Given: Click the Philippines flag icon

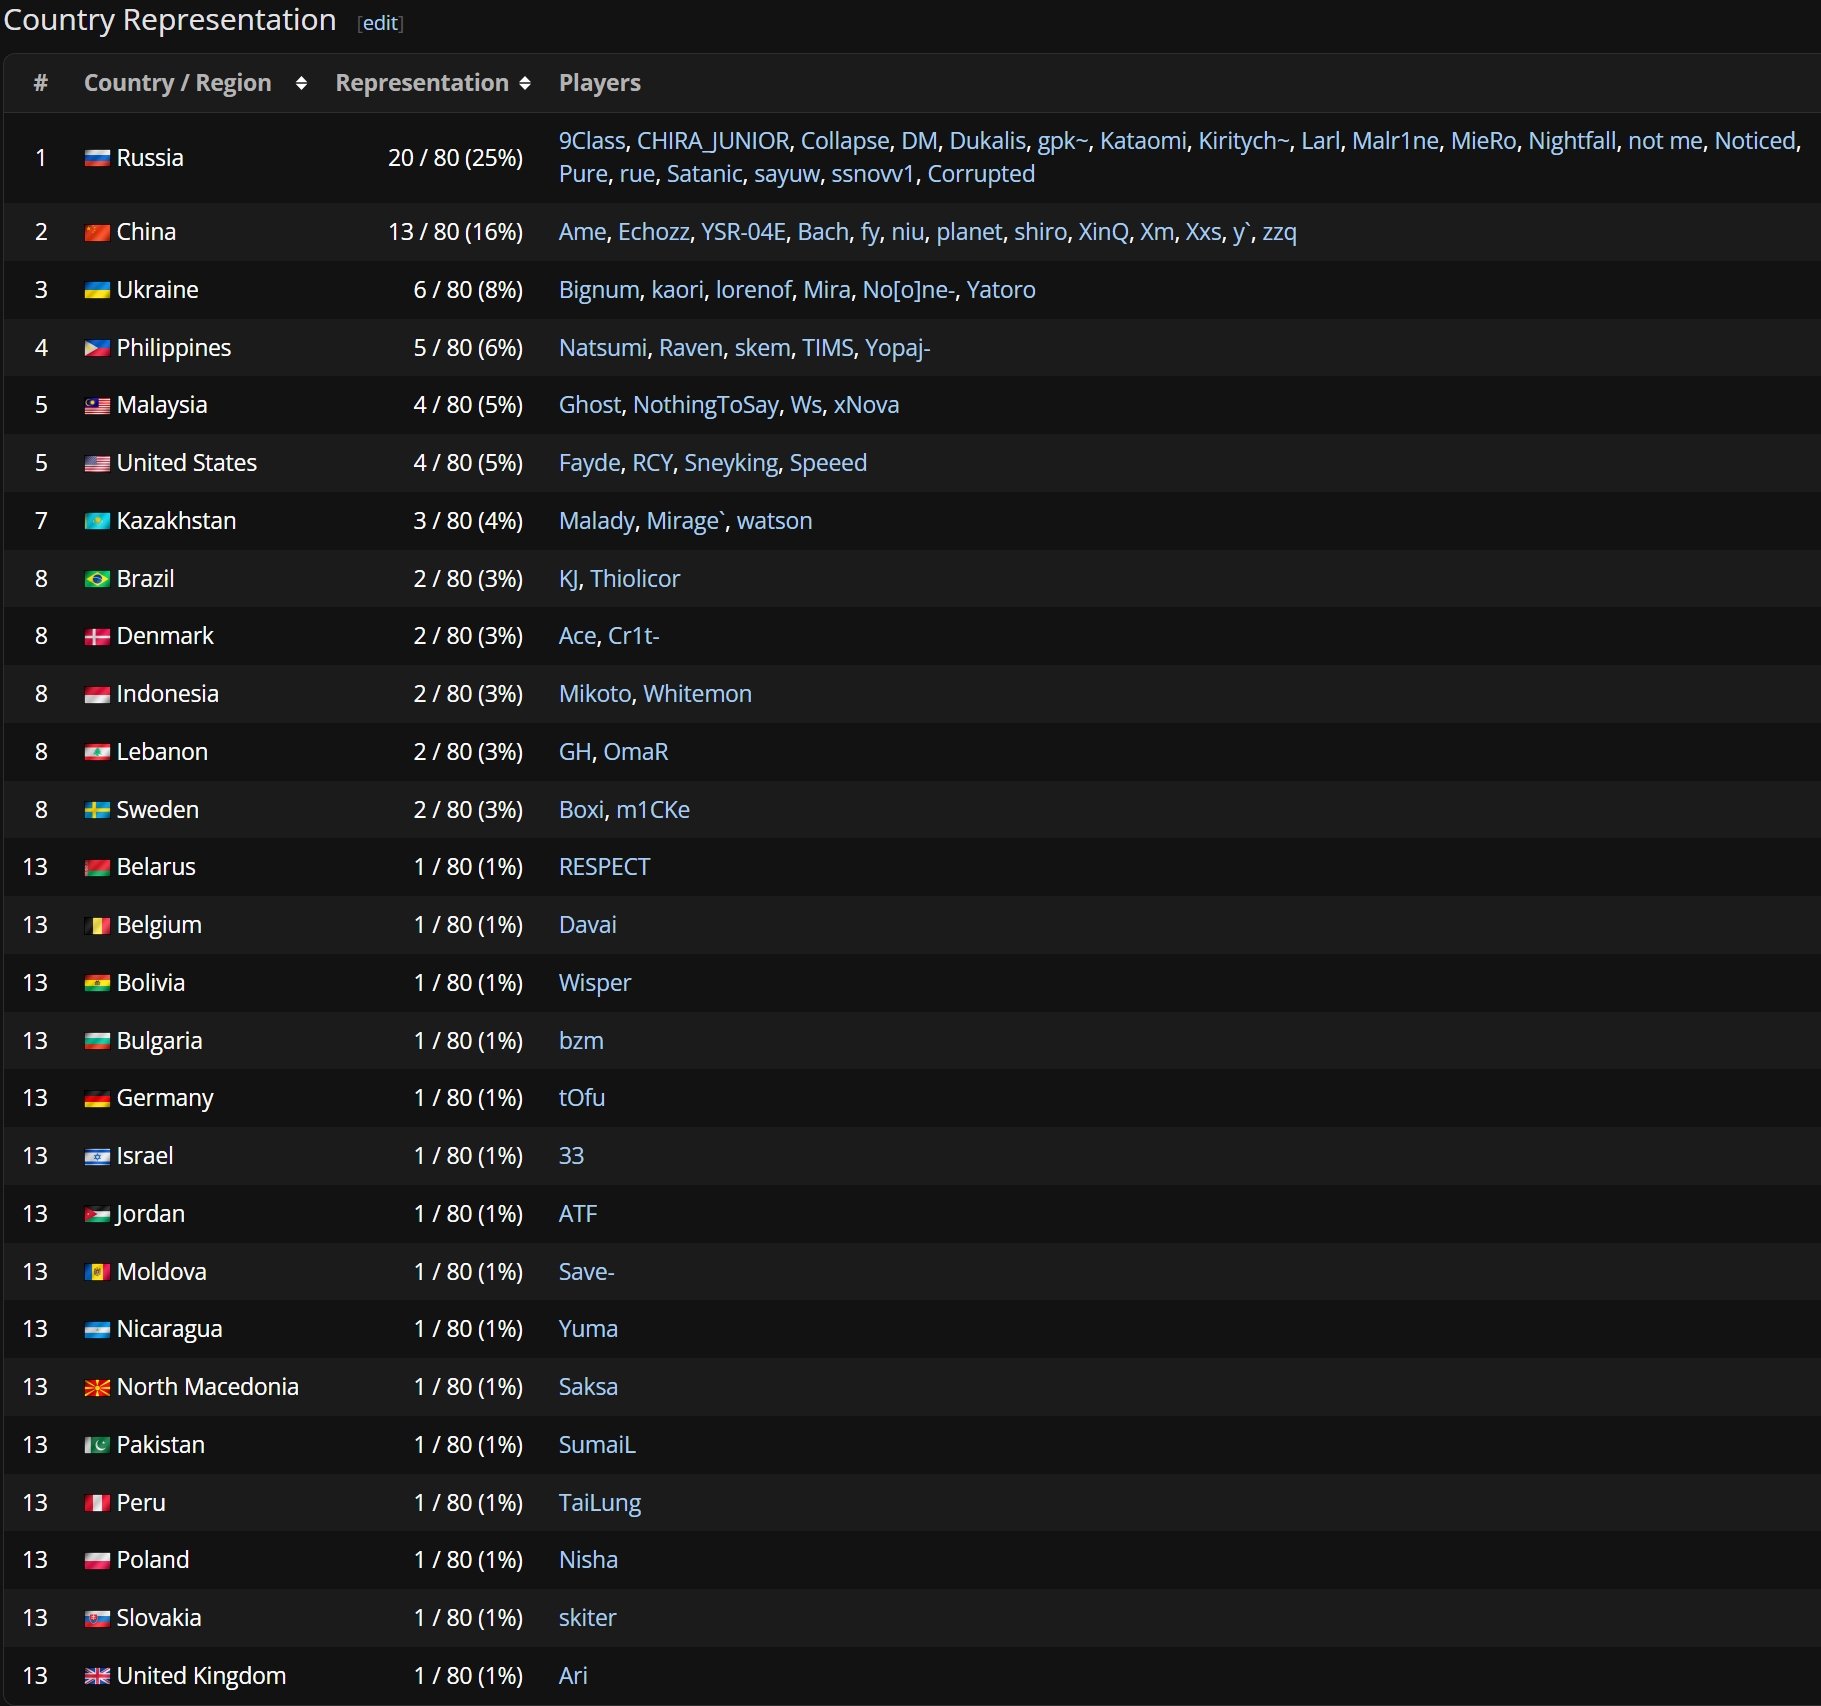Looking at the screenshot, I should pyautogui.click(x=97, y=348).
